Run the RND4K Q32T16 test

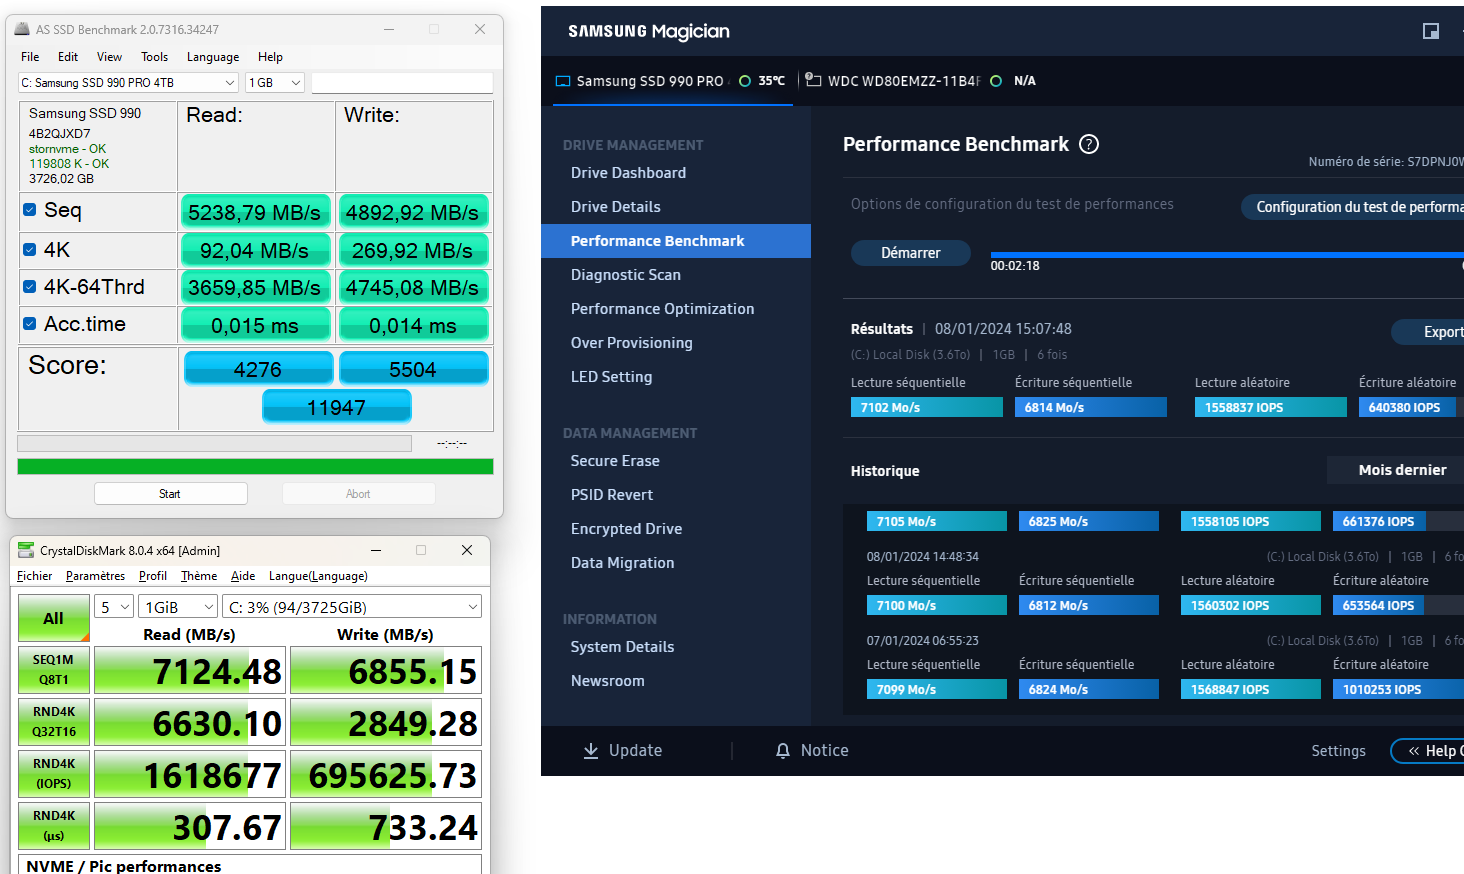(x=54, y=722)
